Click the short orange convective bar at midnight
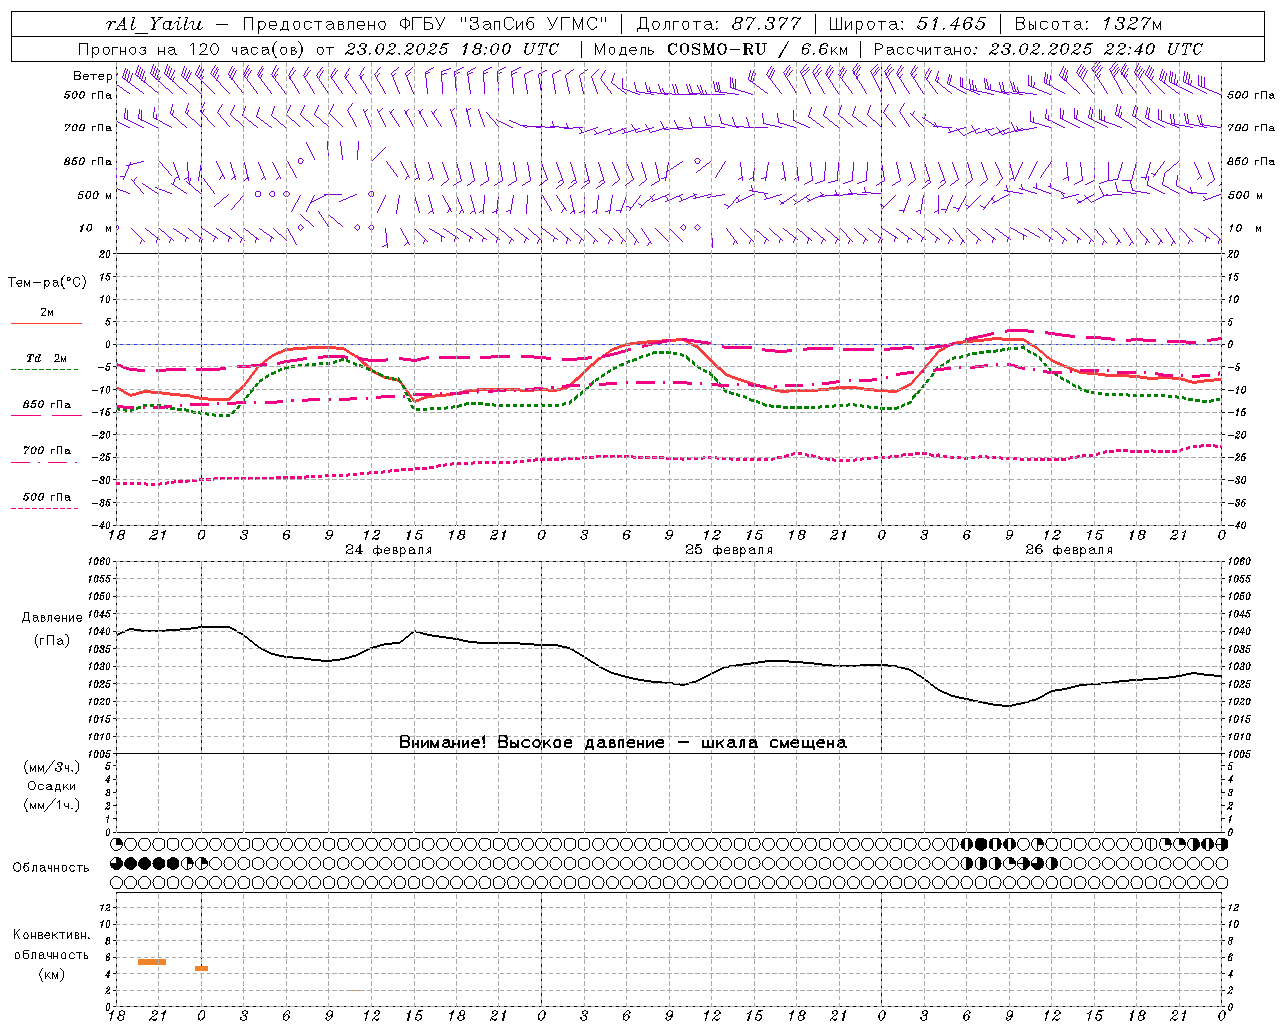Screen dimensions: 1280x1024 coord(201,968)
